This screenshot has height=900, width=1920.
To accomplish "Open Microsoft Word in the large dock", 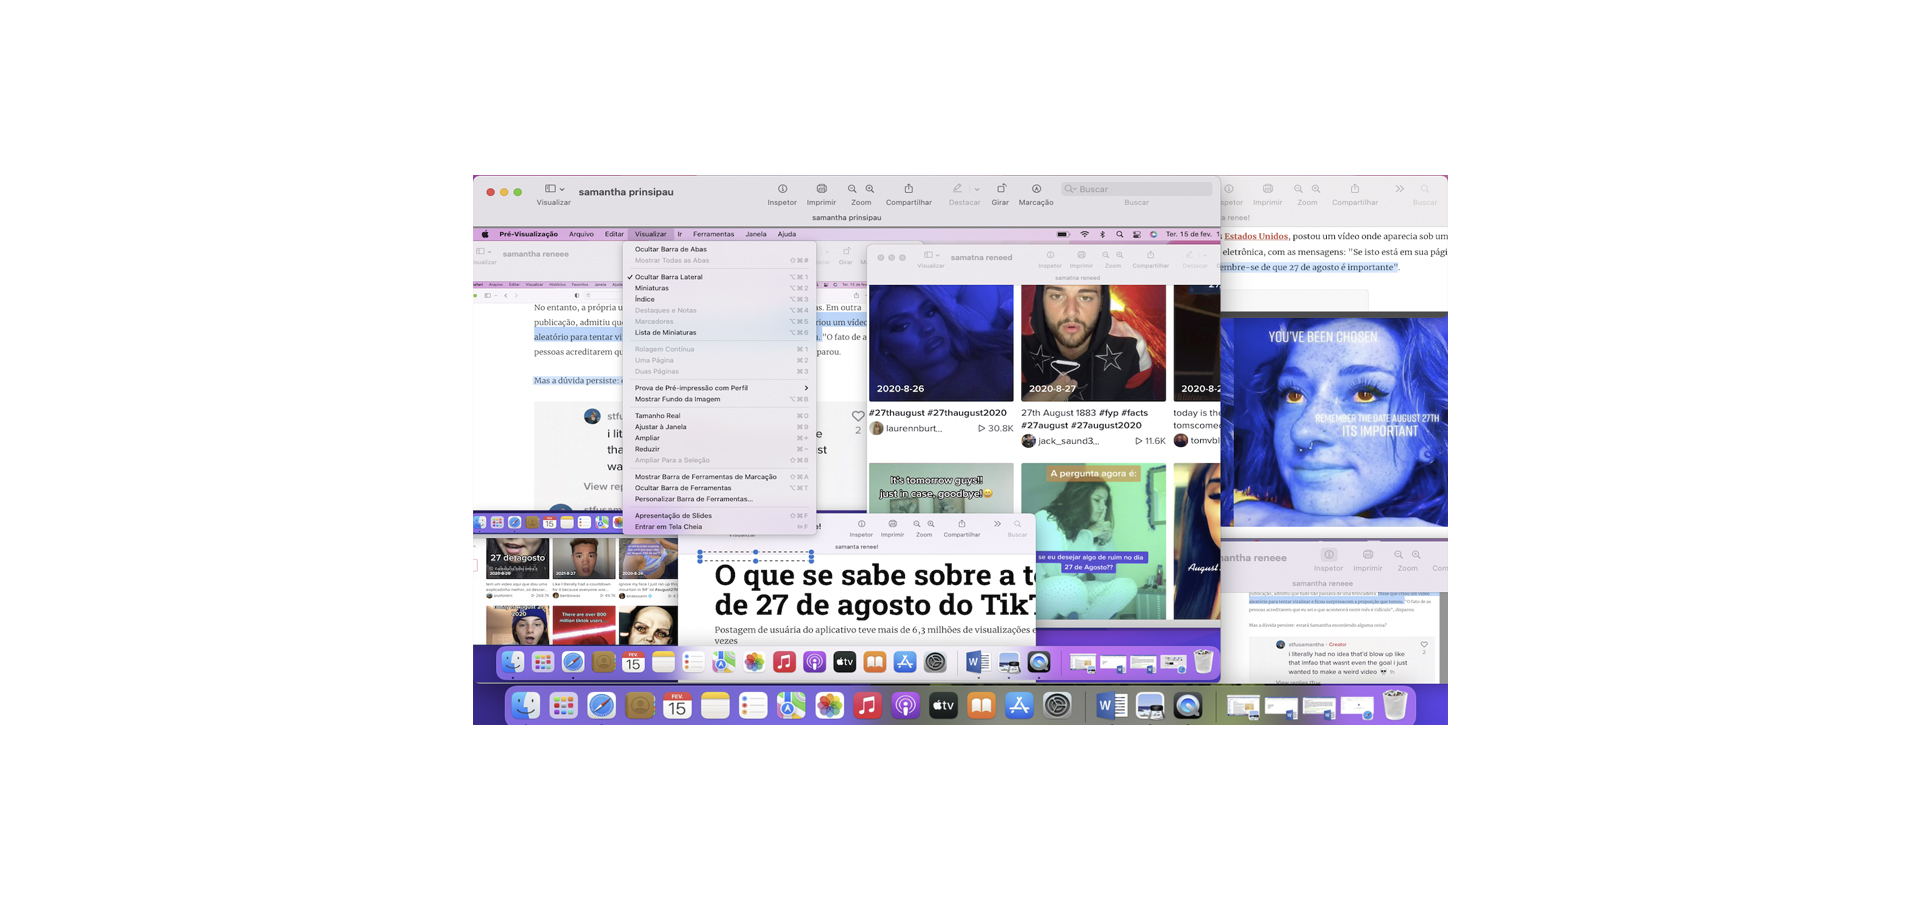I will coord(1110,706).
